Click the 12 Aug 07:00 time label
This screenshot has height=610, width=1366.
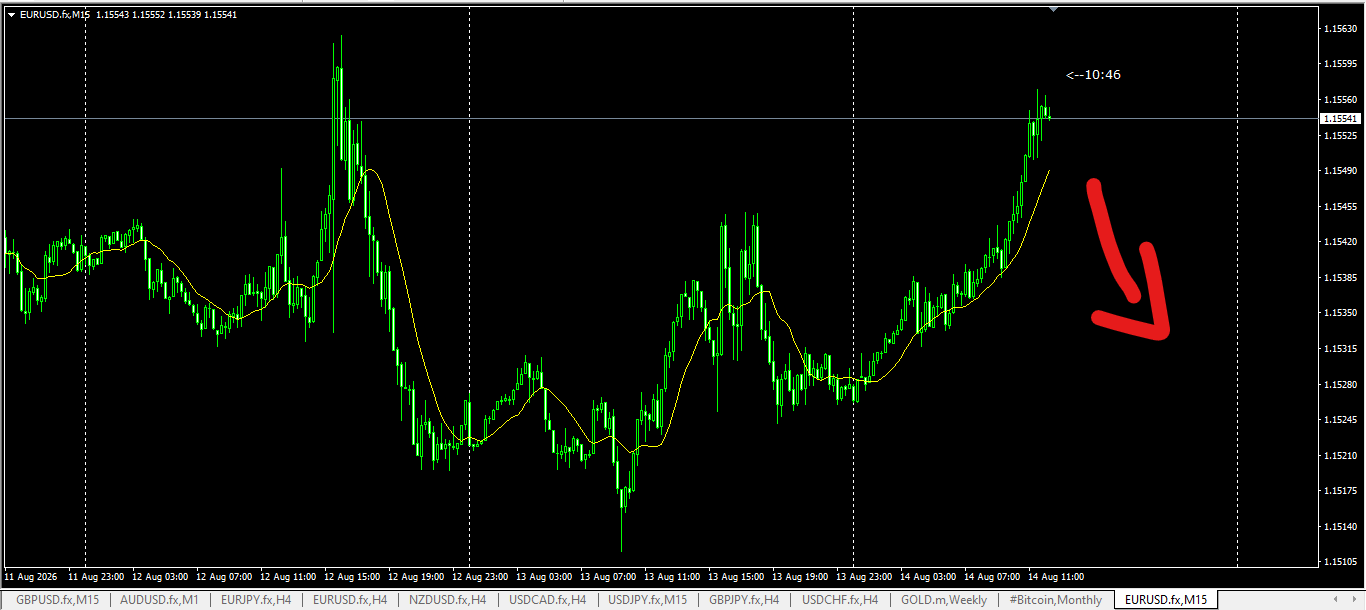tap(224, 577)
